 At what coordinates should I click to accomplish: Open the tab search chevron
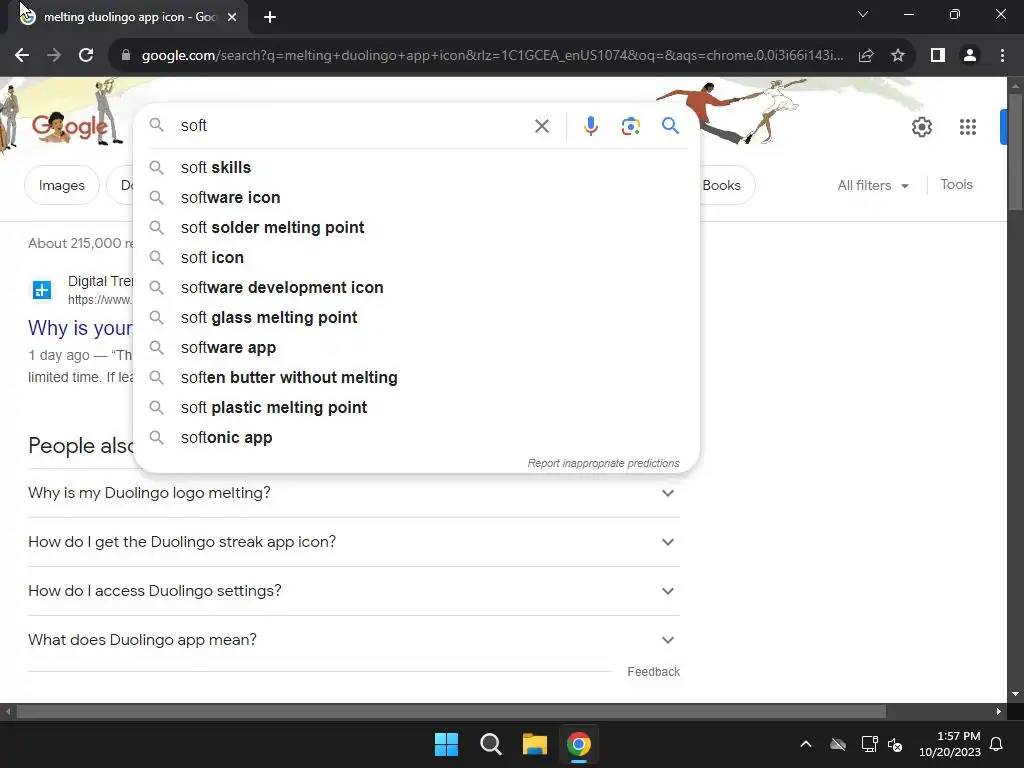863,14
